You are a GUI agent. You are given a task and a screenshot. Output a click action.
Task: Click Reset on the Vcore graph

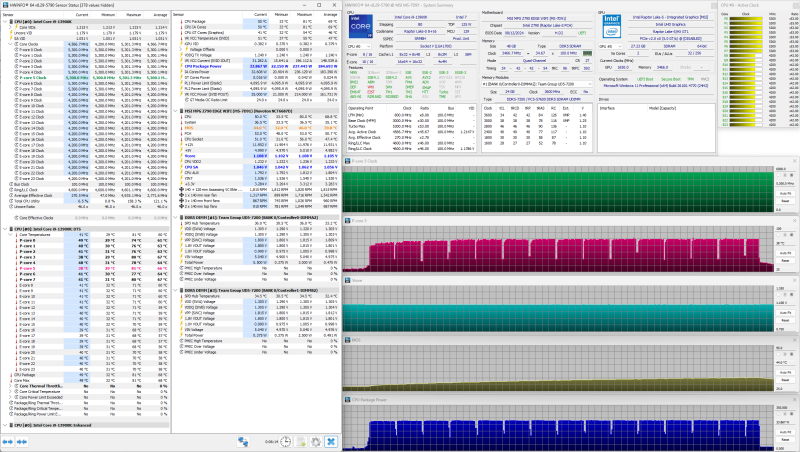787,320
